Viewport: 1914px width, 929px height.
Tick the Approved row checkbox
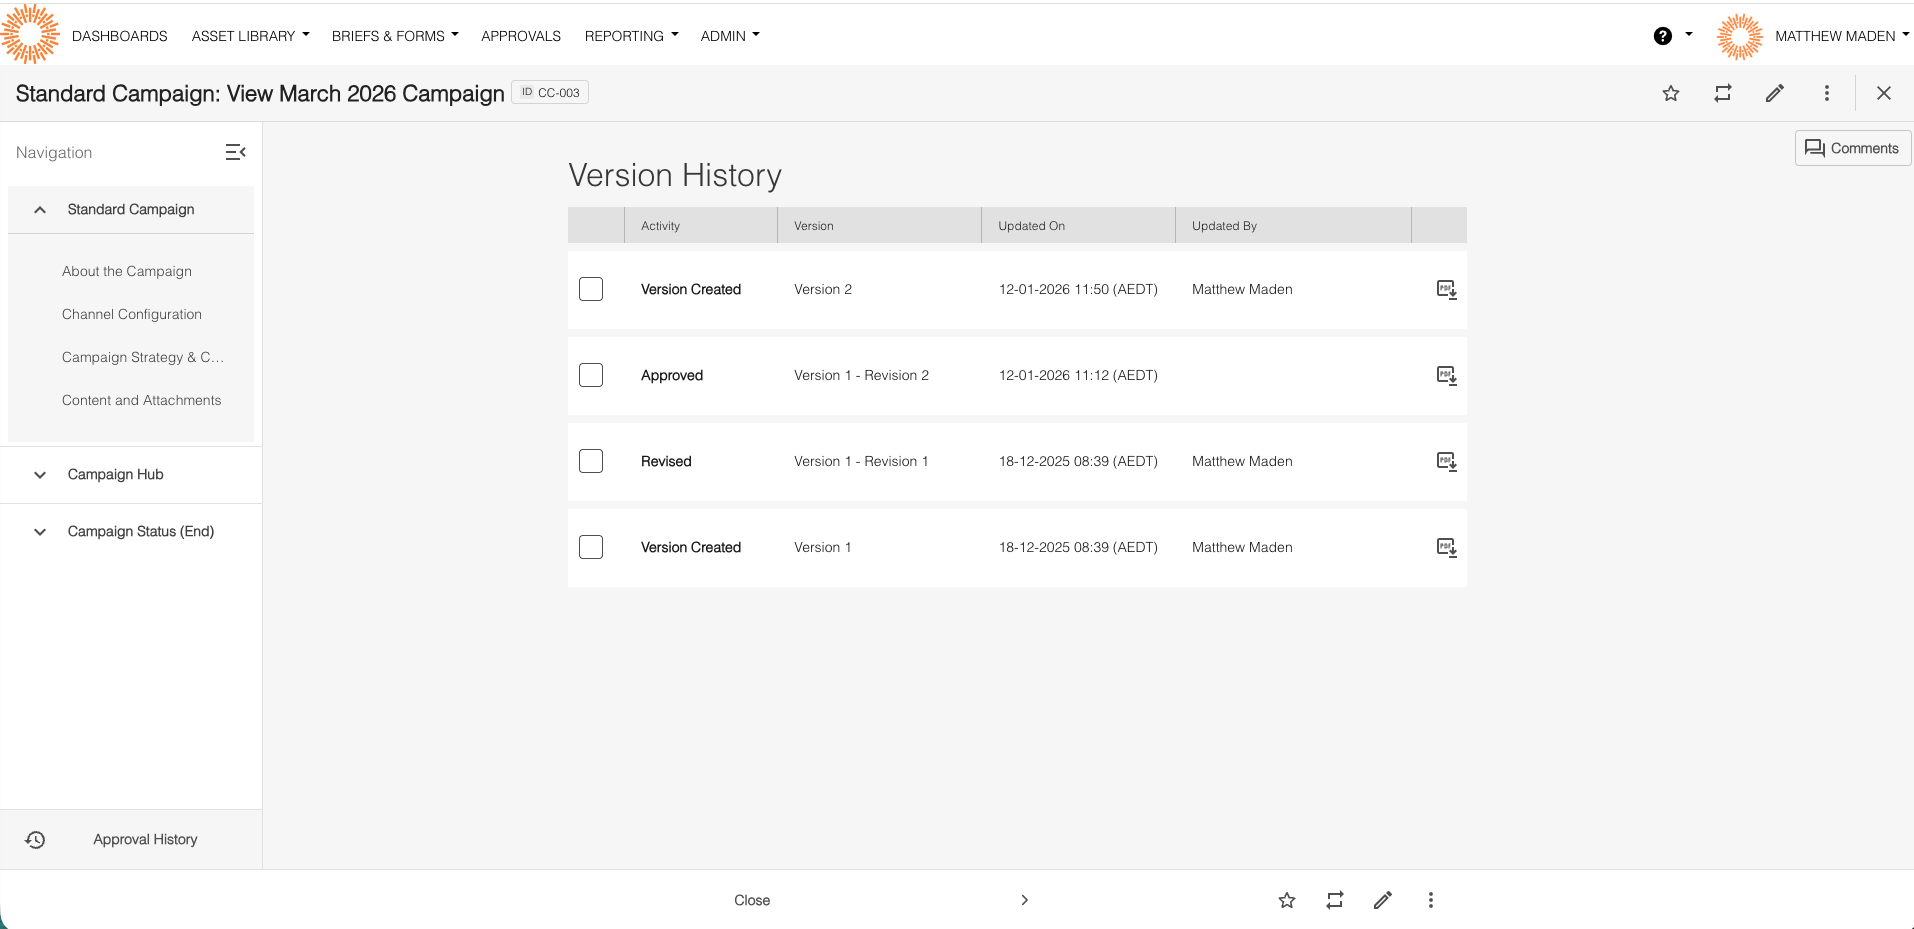(591, 376)
